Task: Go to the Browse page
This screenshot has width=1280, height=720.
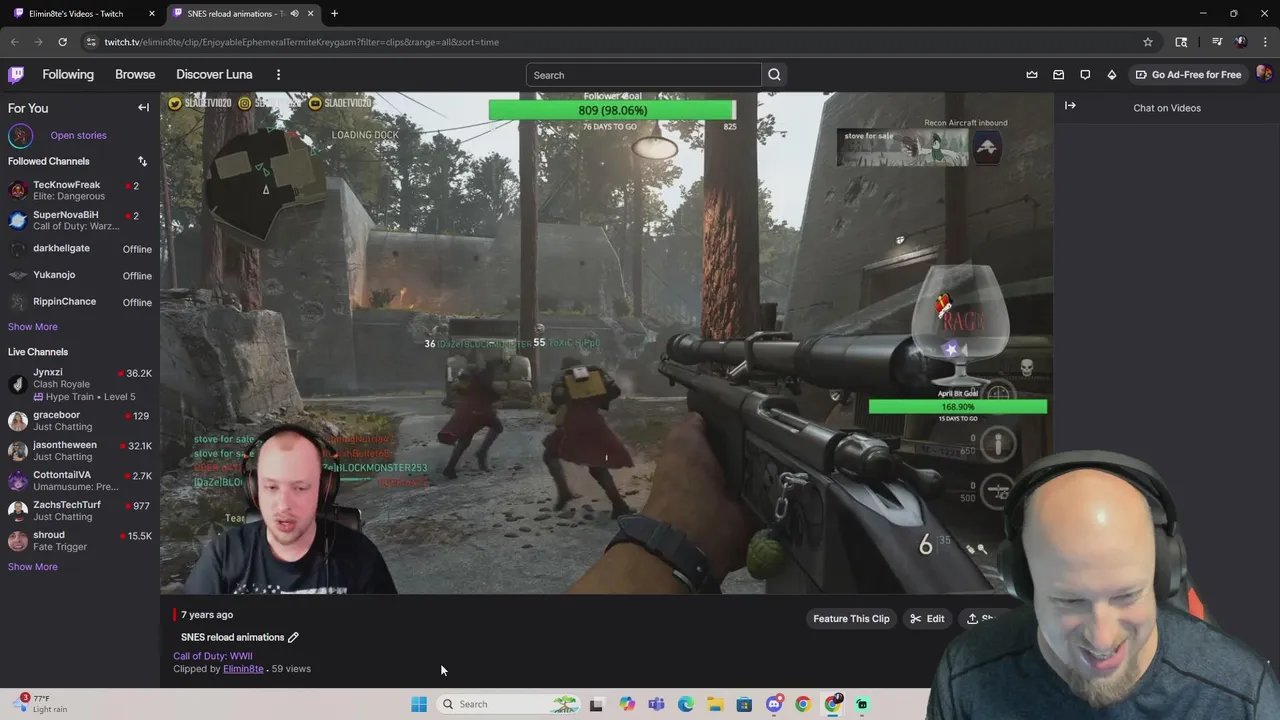Action: [135, 74]
